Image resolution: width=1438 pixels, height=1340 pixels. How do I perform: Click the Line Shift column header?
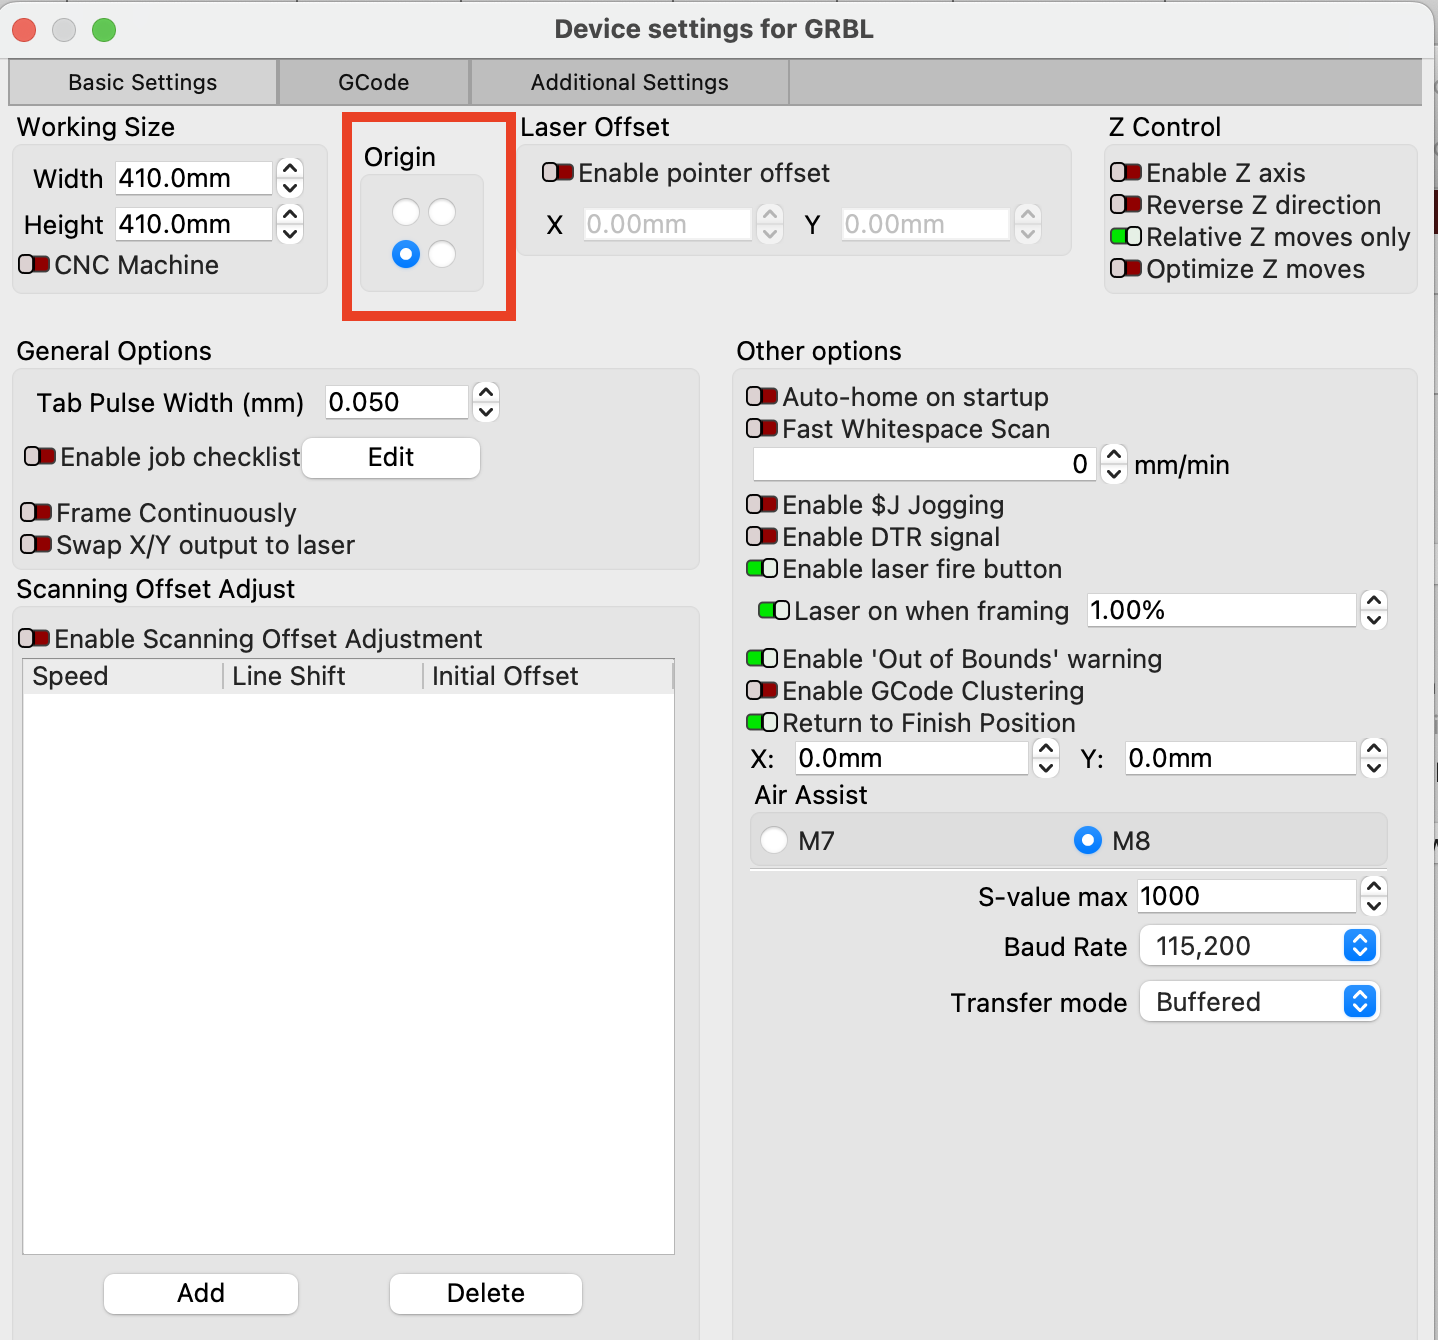[323, 677]
